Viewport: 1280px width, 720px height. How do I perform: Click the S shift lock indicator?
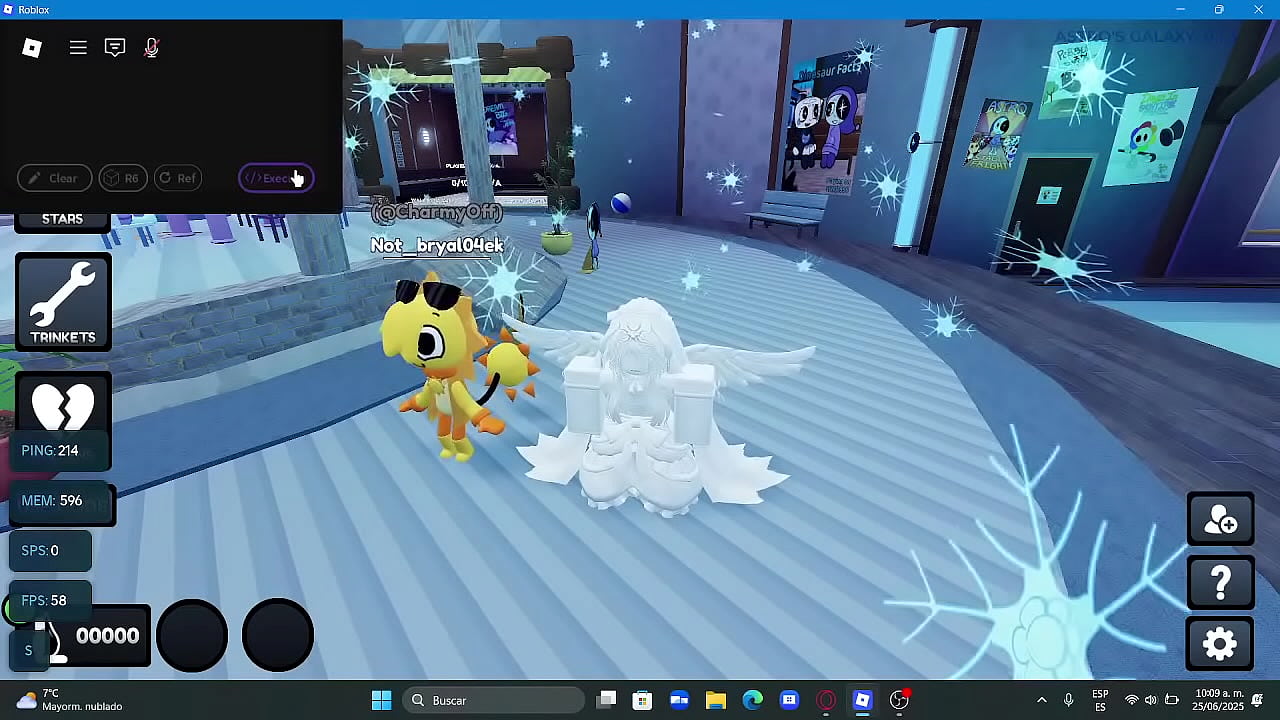pyautogui.click(x=28, y=650)
